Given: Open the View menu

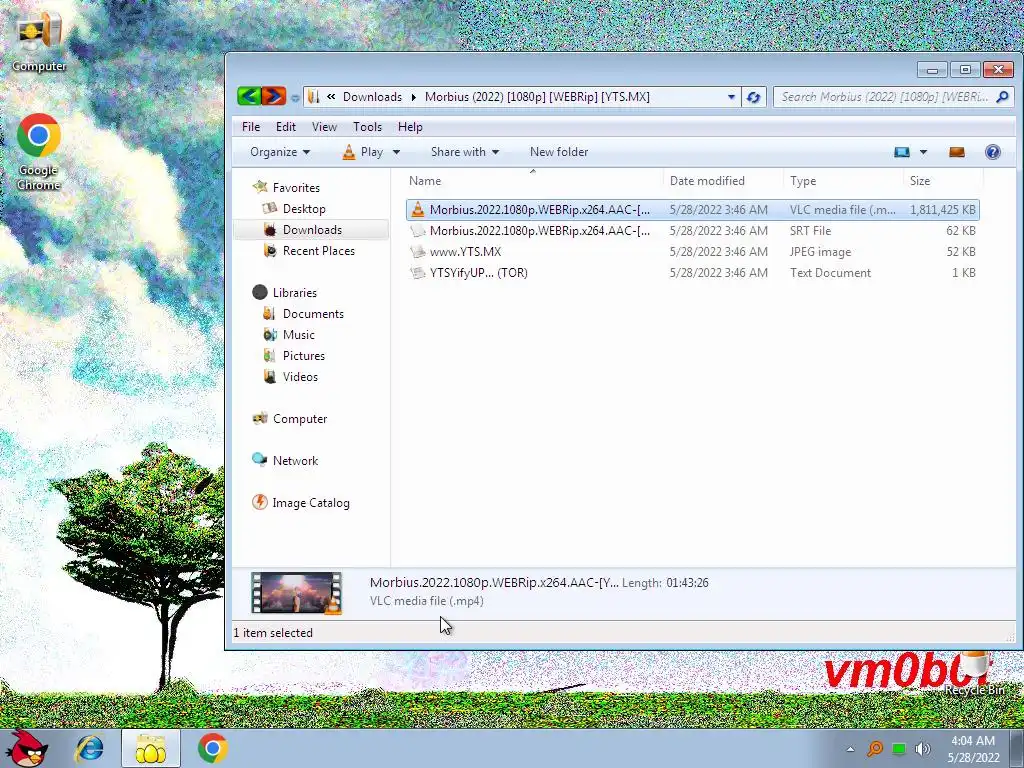Looking at the screenshot, I should 324,127.
